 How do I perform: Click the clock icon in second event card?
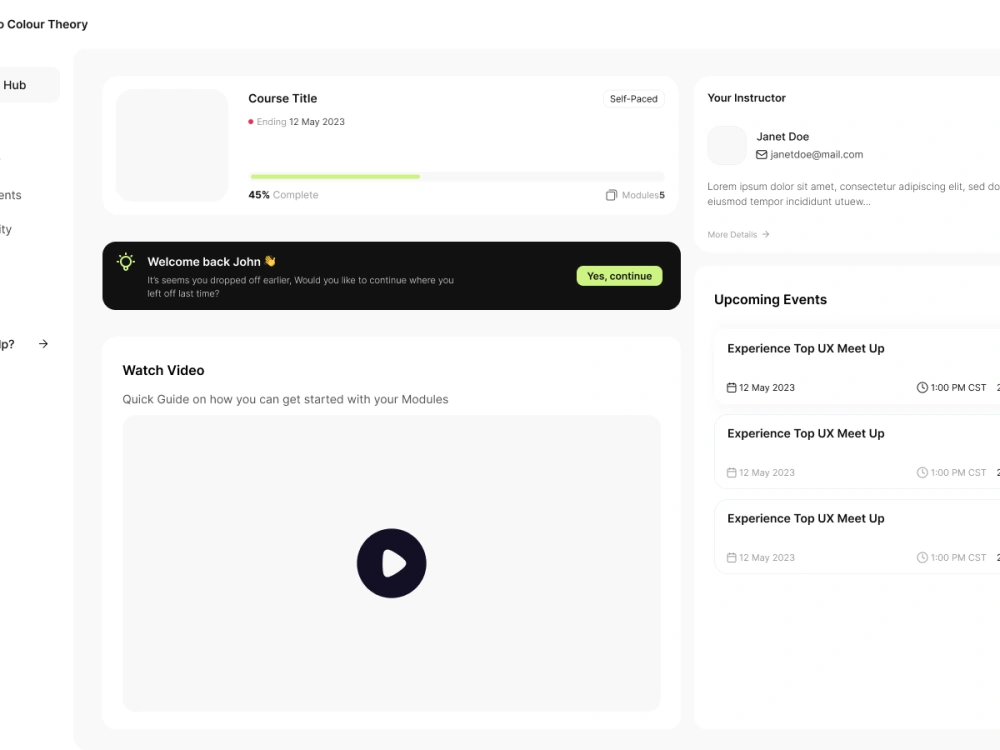pyautogui.click(x=922, y=473)
